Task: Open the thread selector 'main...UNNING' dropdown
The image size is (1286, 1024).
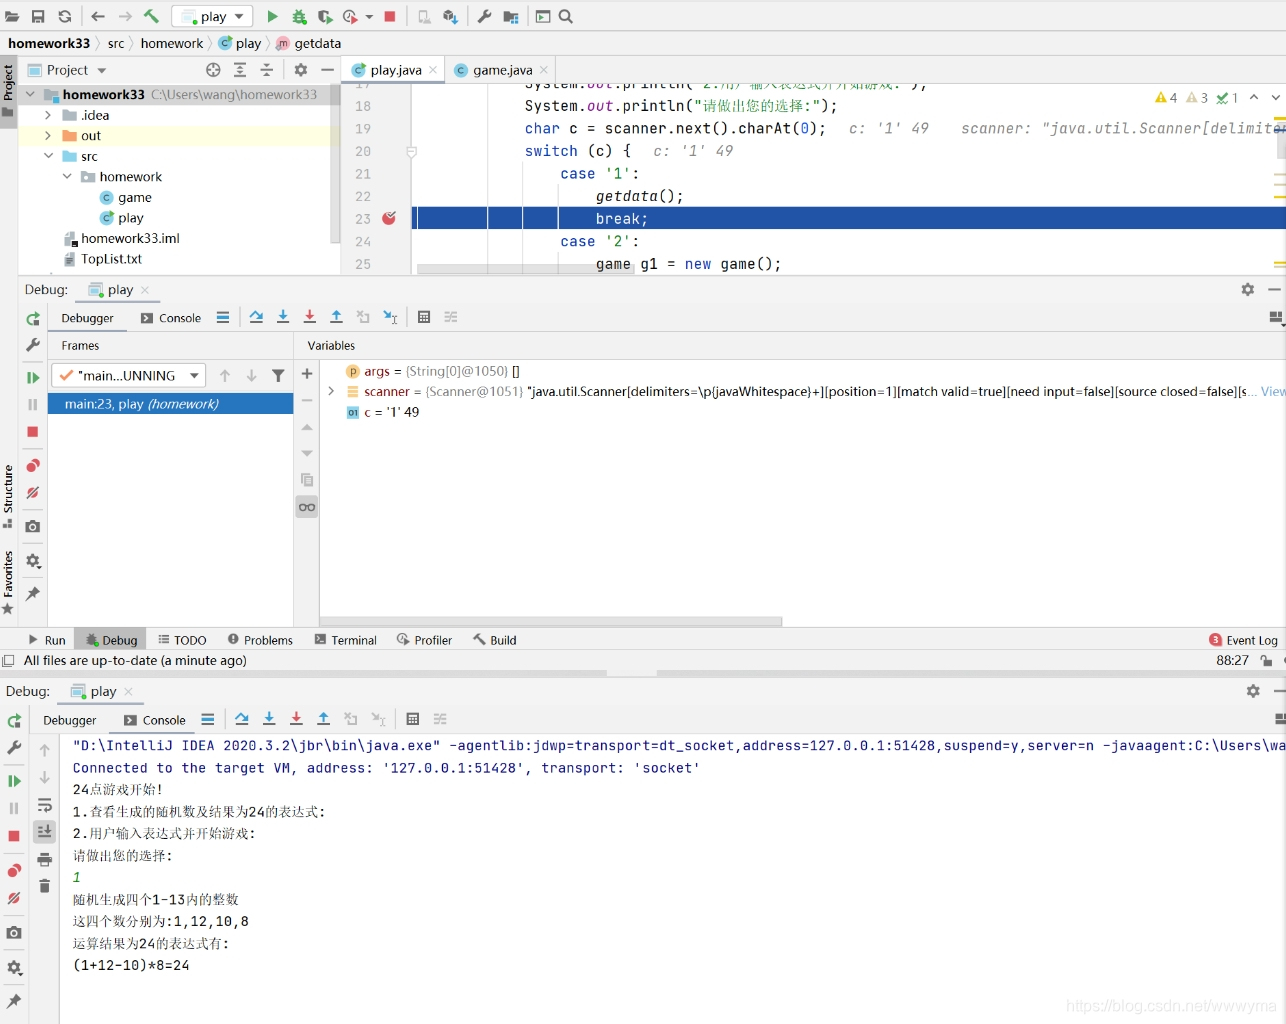Action: 129,375
